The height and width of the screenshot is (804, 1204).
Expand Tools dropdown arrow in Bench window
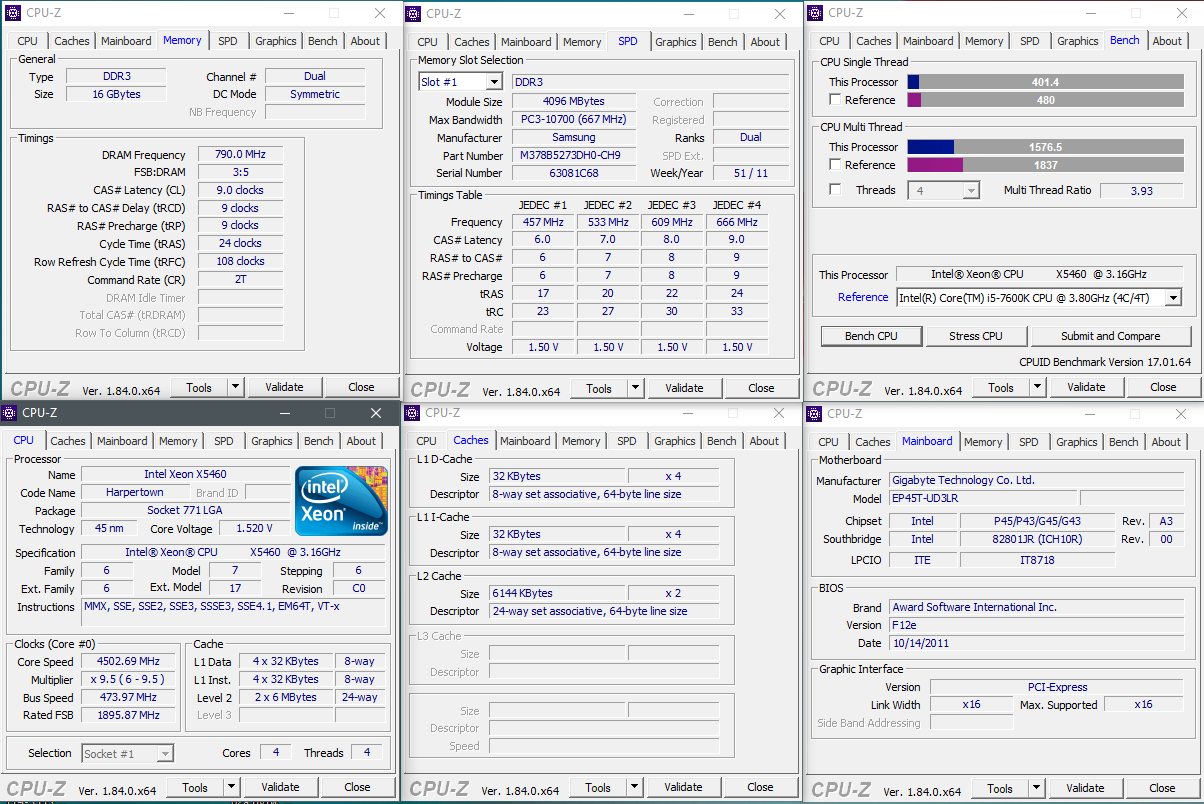pos(1039,387)
